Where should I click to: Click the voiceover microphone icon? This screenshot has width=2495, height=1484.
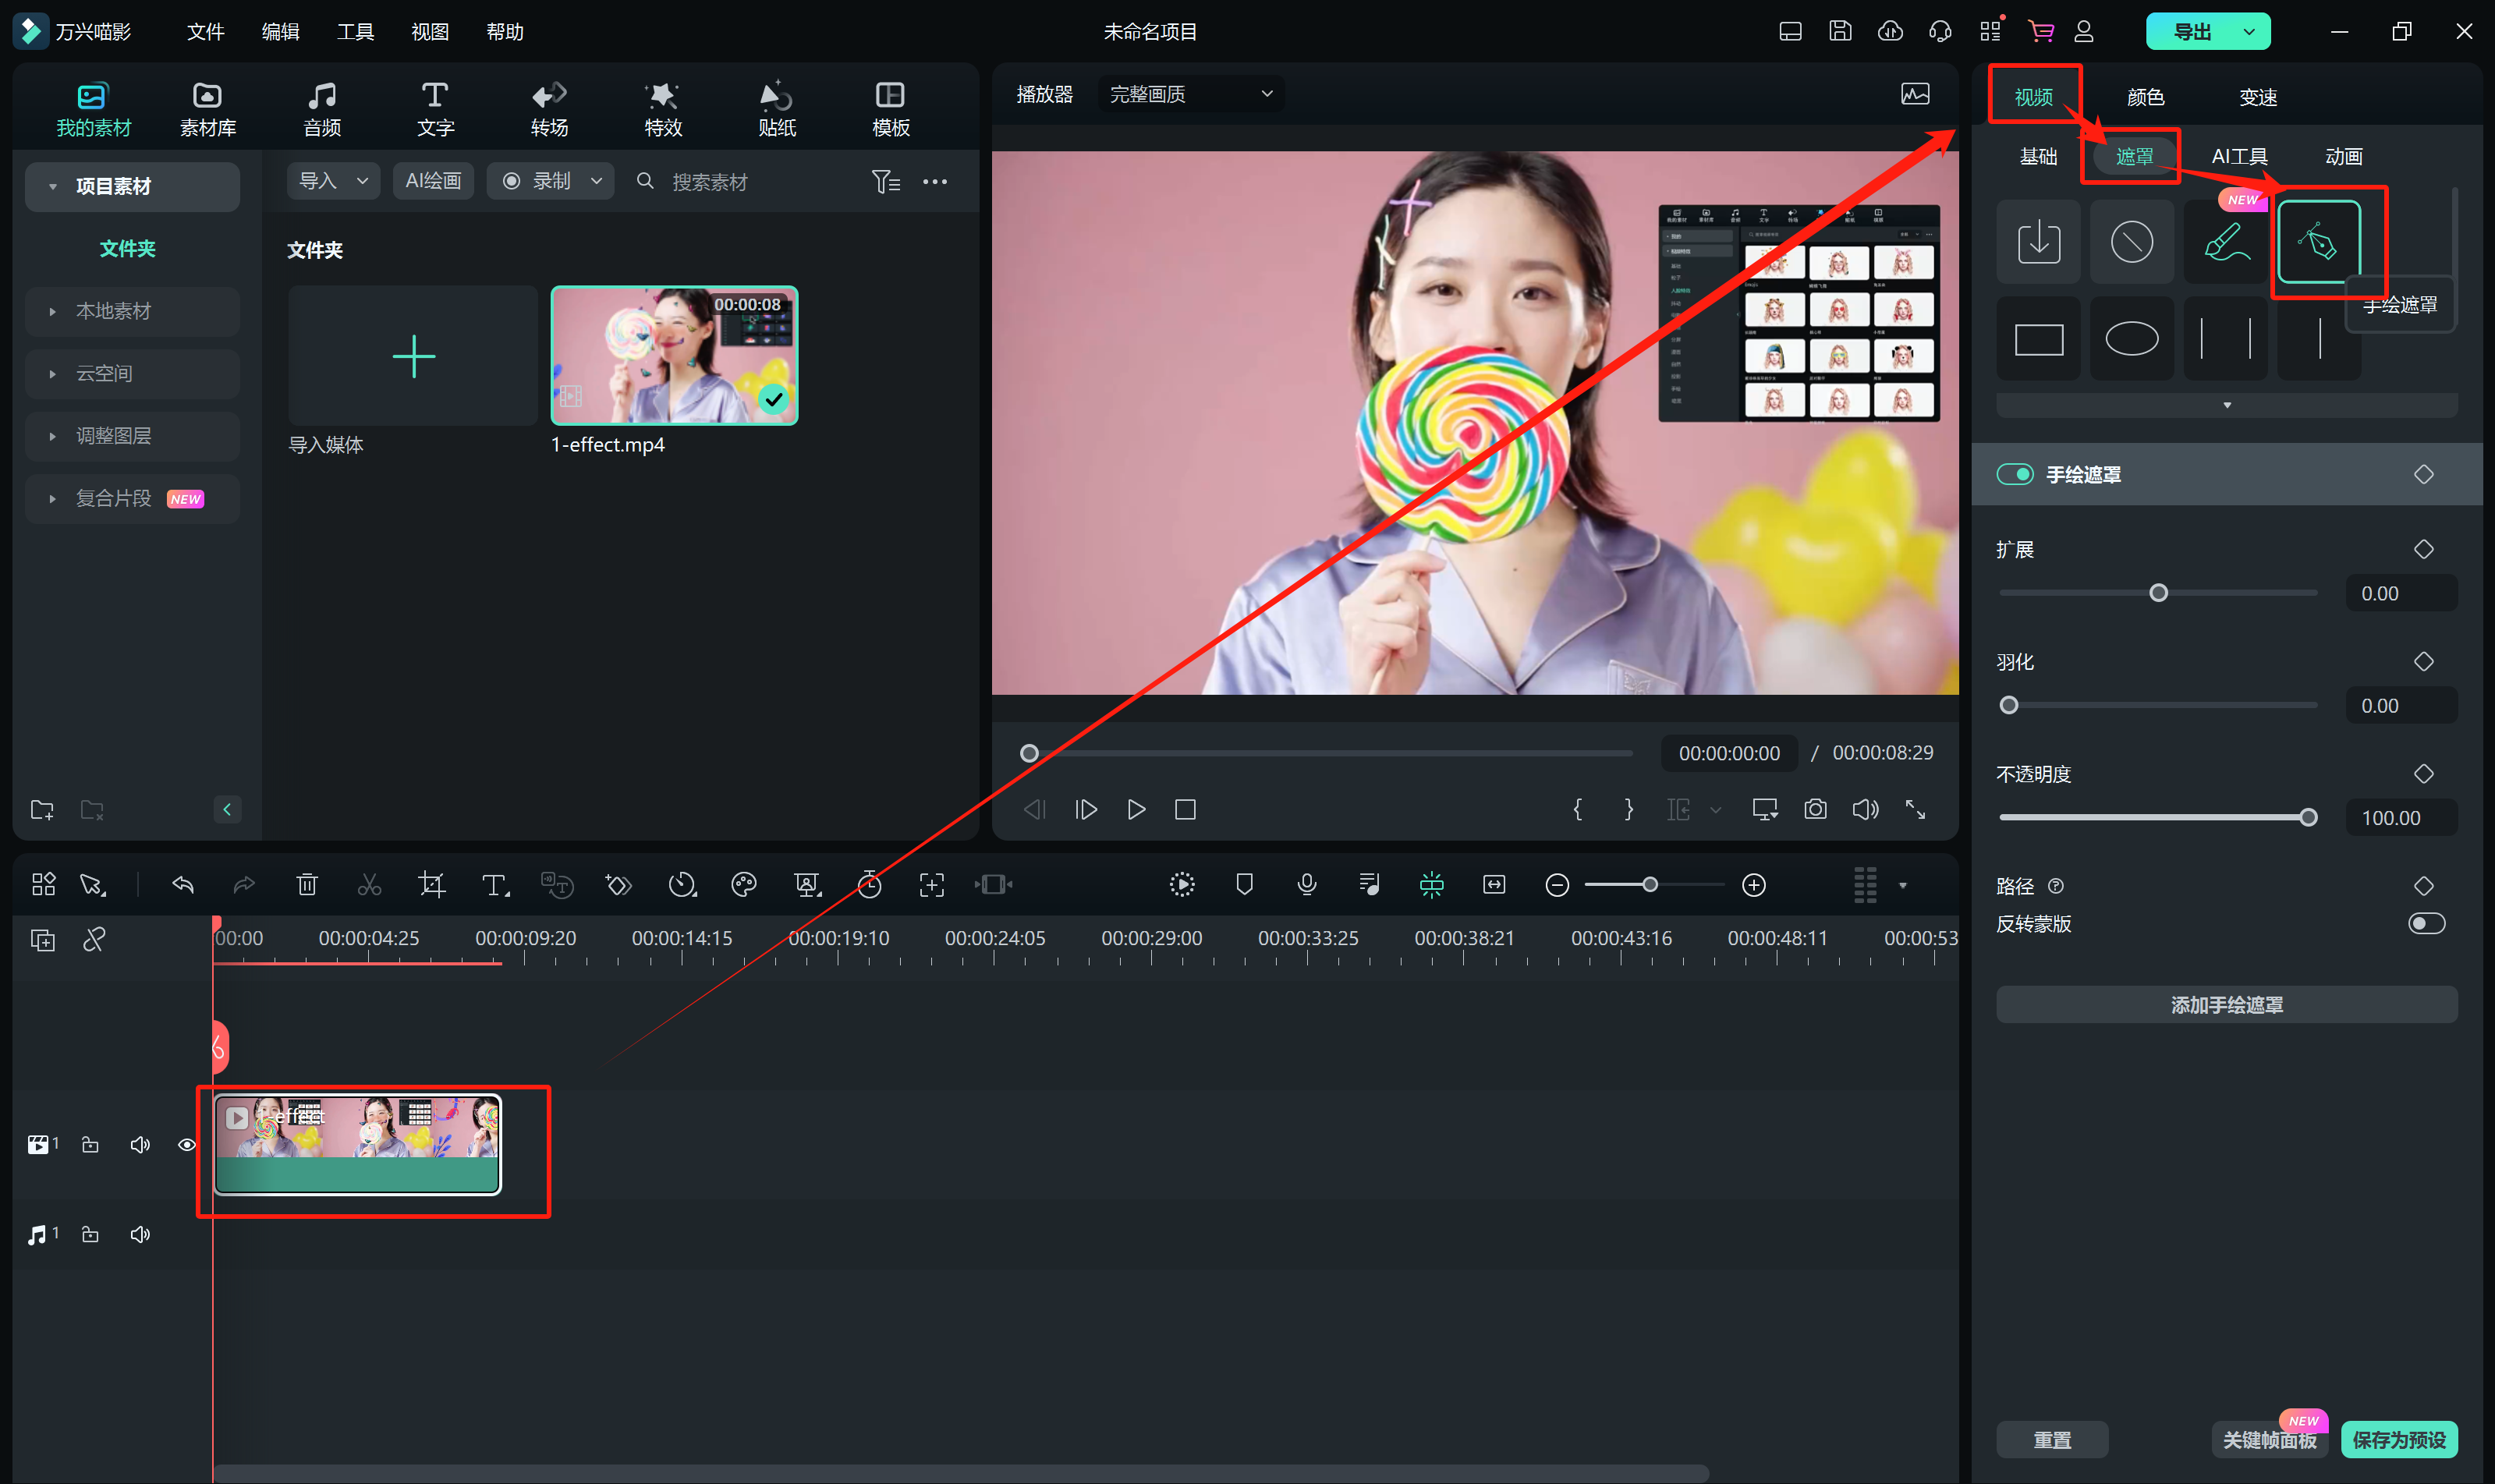click(1306, 884)
